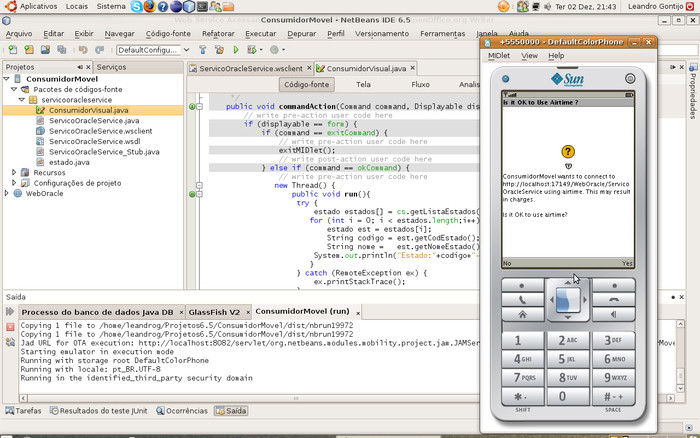Run the main project with green arrow
700x438 pixels.
point(236,50)
